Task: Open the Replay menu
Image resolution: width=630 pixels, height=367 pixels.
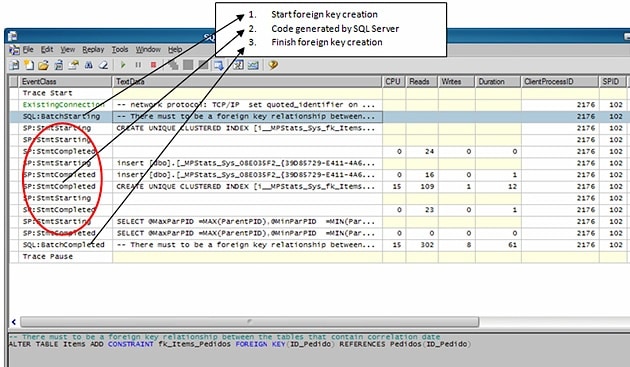Action: (x=93, y=50)
